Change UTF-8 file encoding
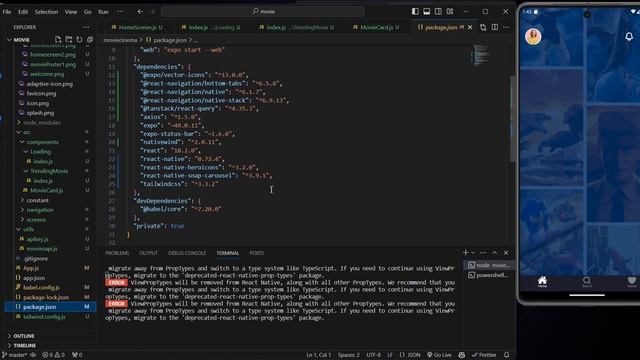Image resolution: width=640 pixels, height=360 pixels. tap(373, 355)
